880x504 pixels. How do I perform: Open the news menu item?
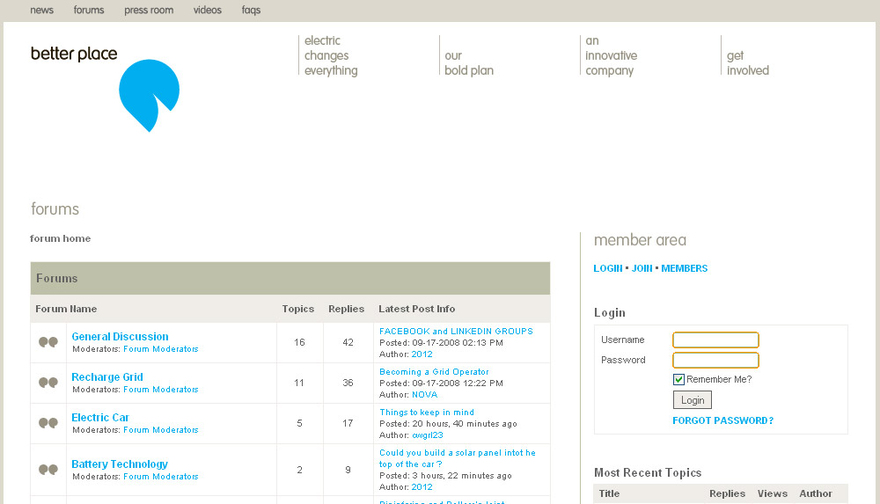point(42,10)
